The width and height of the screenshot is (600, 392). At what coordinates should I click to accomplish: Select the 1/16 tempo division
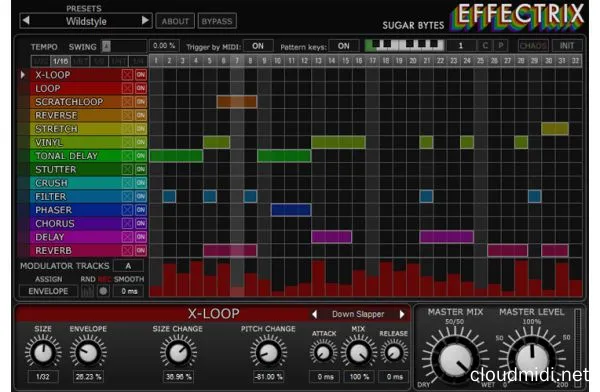tap(60, 61)
